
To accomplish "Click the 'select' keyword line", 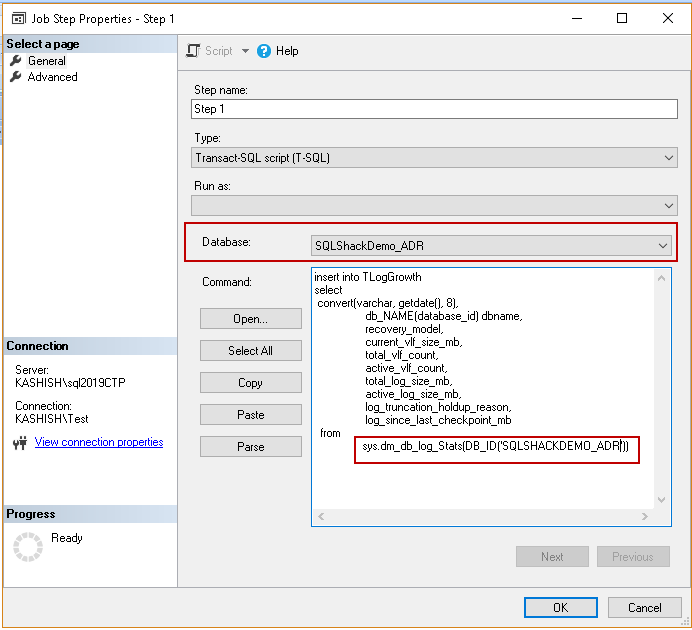I will click(328, 290).
